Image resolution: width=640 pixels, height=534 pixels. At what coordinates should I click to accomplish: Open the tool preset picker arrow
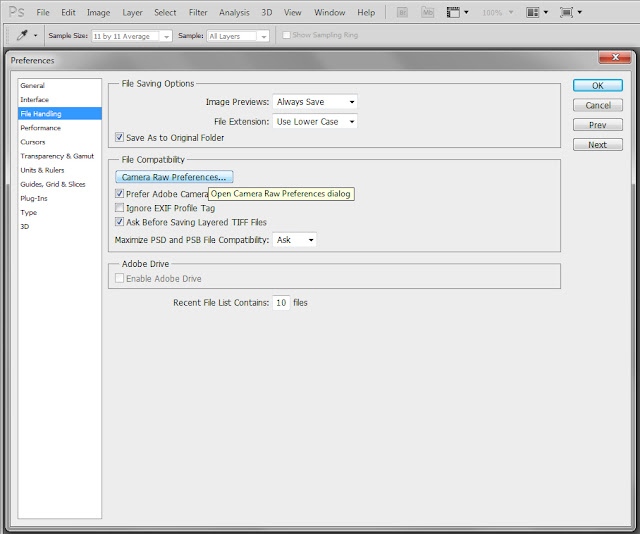[x=36, y=36]
